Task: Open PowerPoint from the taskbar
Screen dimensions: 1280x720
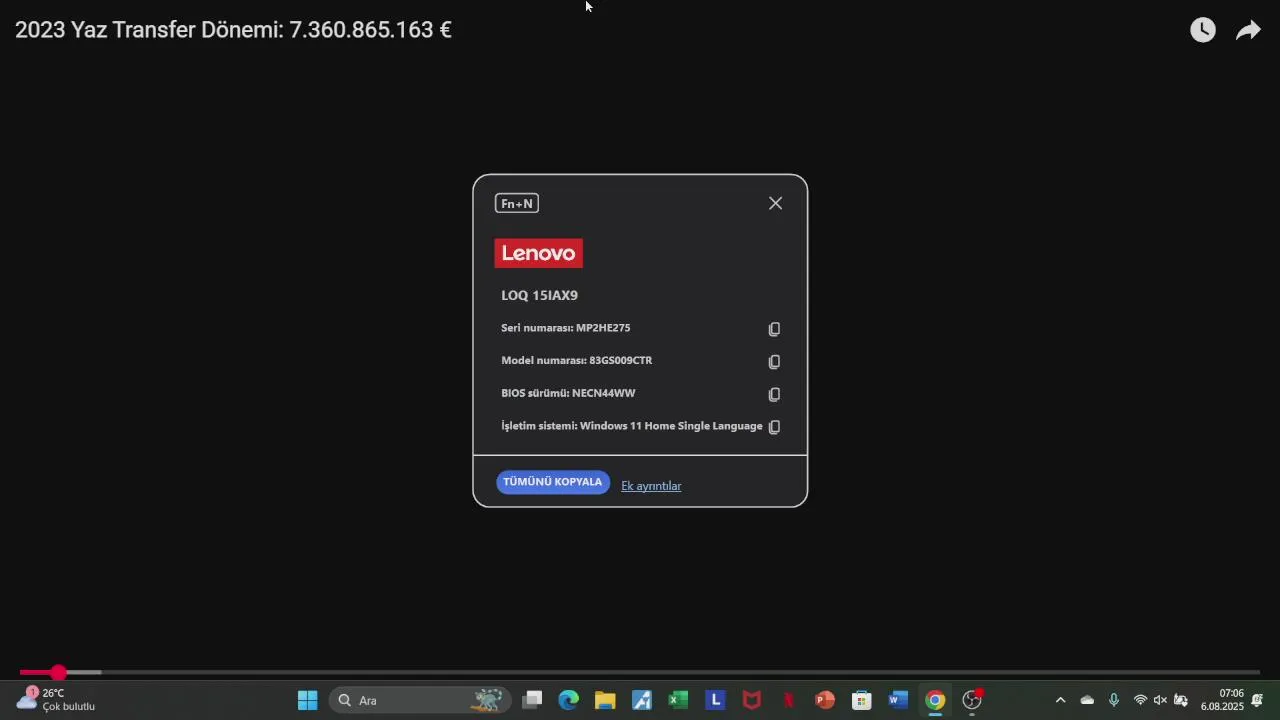Action: coord(825,700)
